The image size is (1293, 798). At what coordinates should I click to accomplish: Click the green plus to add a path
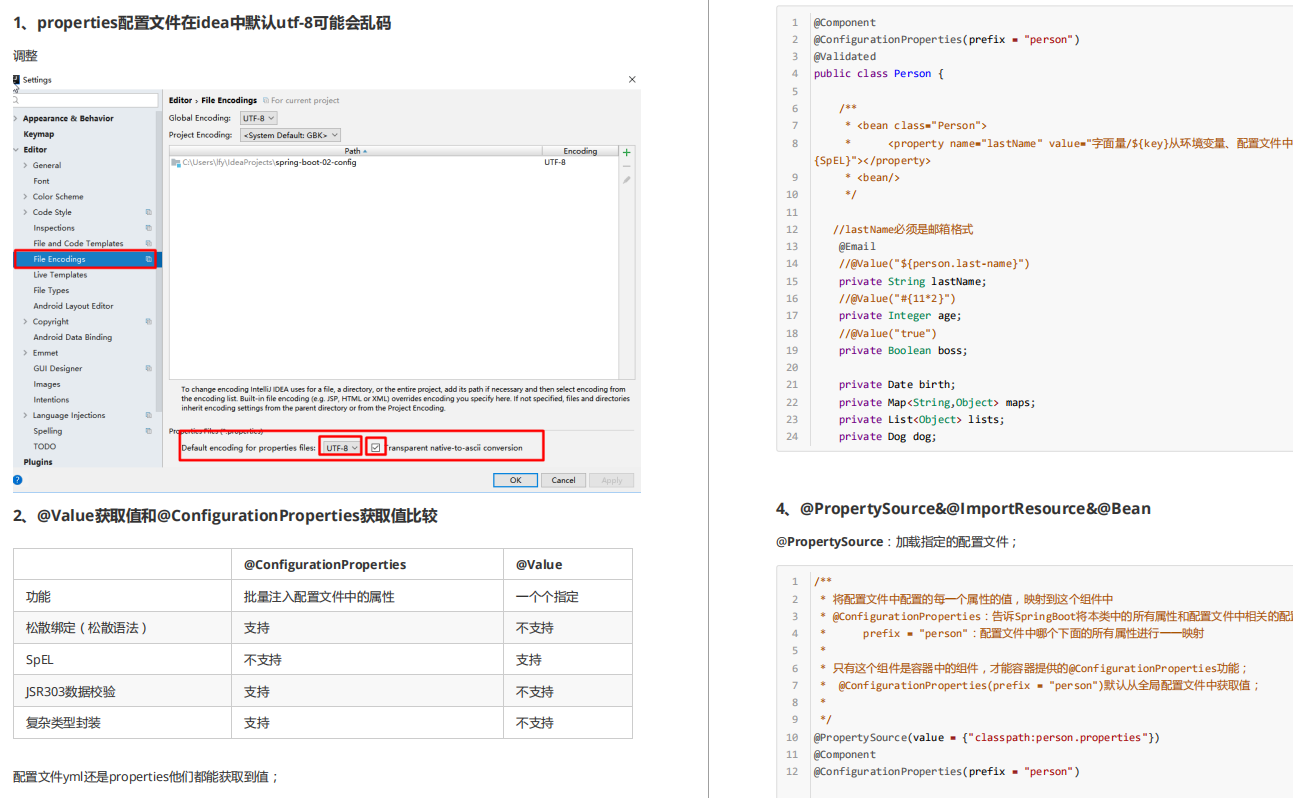pos(627,153)
